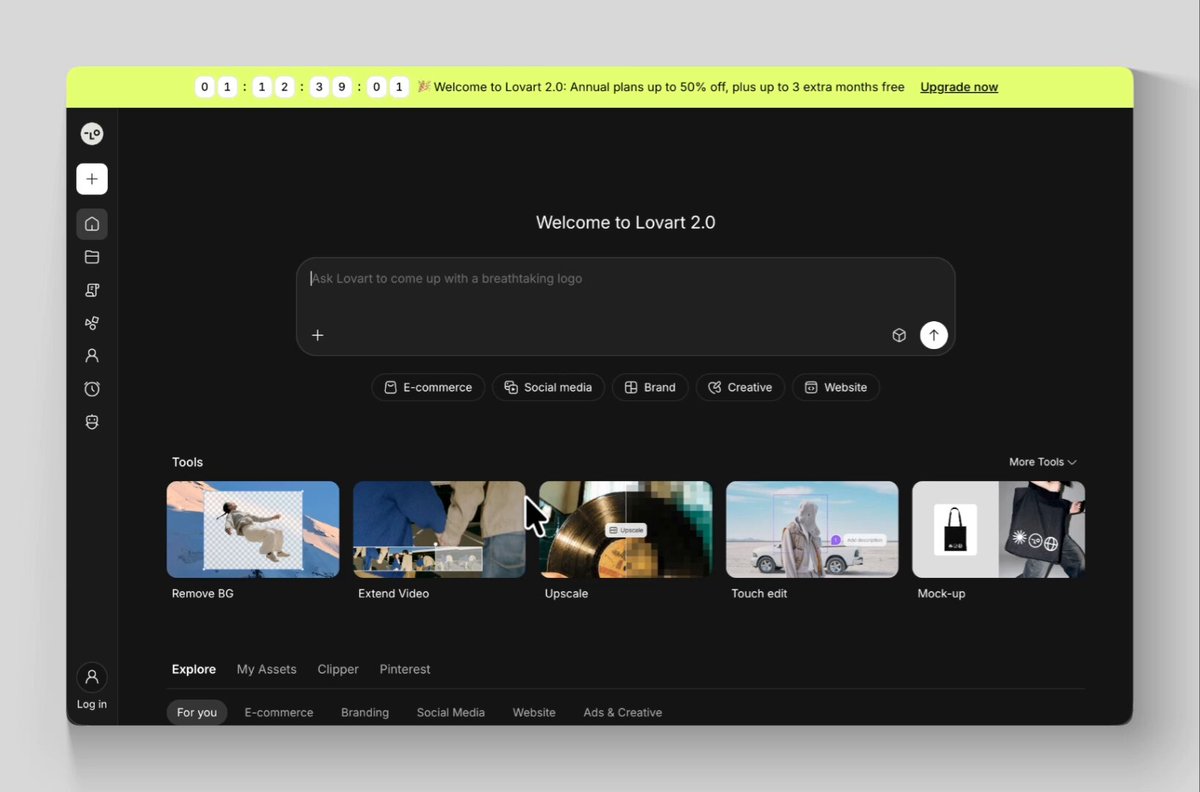Switch to the Clipper tab
The image size is (1200, 792).
pos(338,669)
